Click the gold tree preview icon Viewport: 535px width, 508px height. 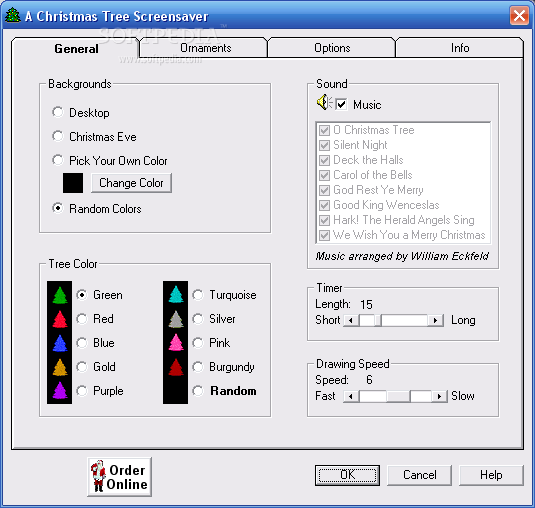tap(60, 367)
